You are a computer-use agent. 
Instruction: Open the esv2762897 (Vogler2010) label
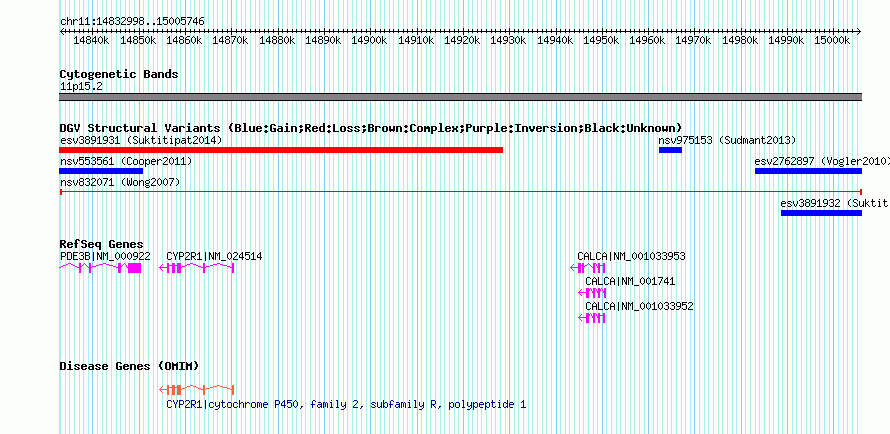click(x=822, y=161)
